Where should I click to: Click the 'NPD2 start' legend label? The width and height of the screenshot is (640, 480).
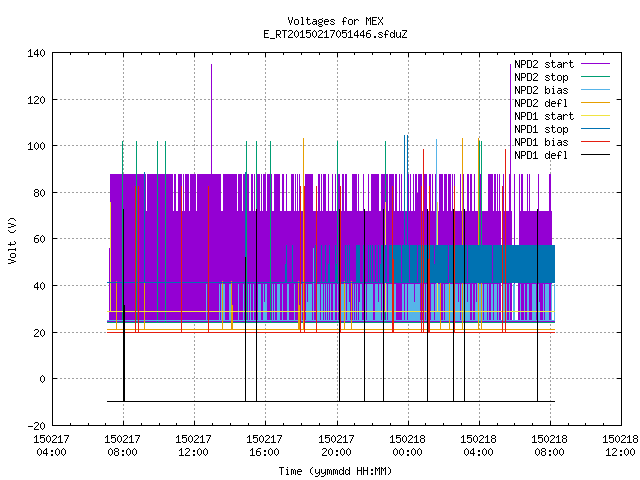[x=544, y=64]
